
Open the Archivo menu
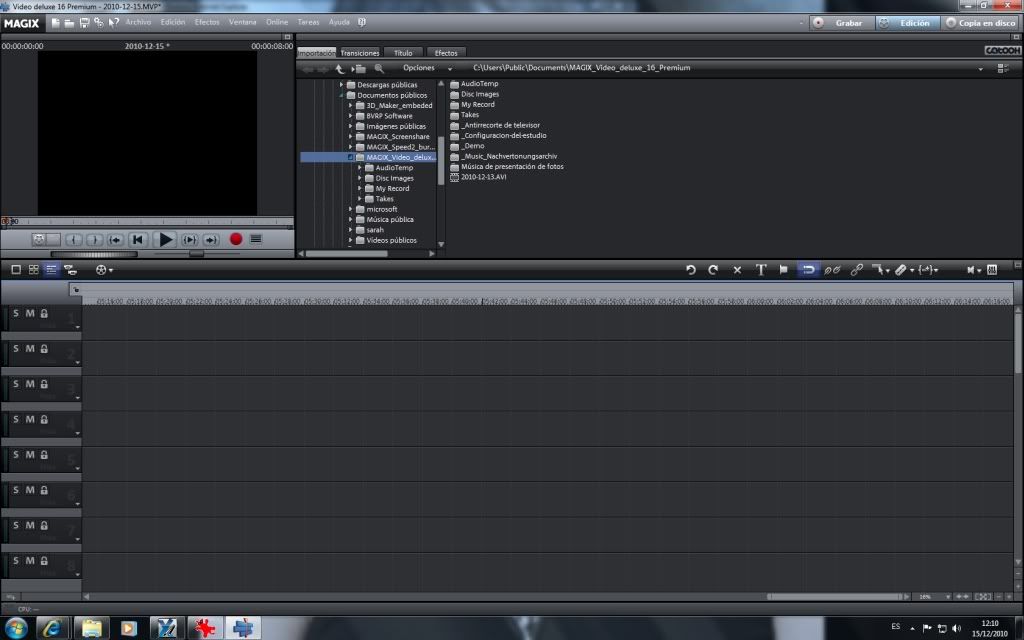point(138,22)
